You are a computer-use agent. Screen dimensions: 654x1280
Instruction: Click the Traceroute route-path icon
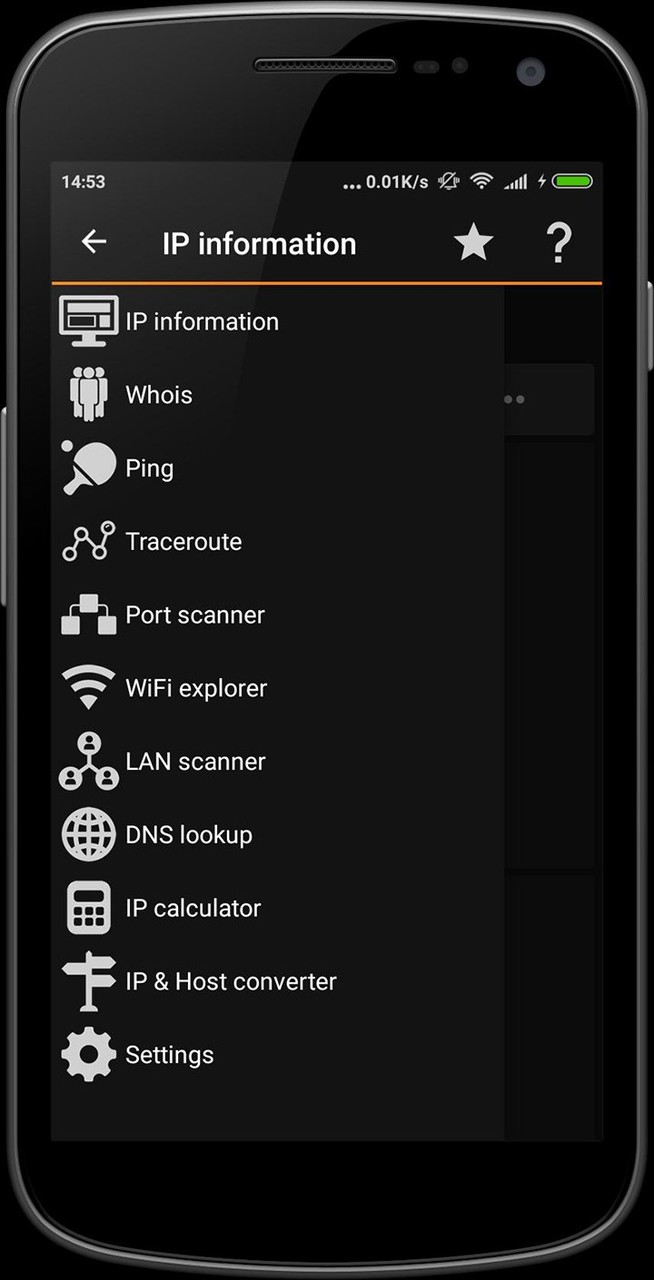[89, 541]
